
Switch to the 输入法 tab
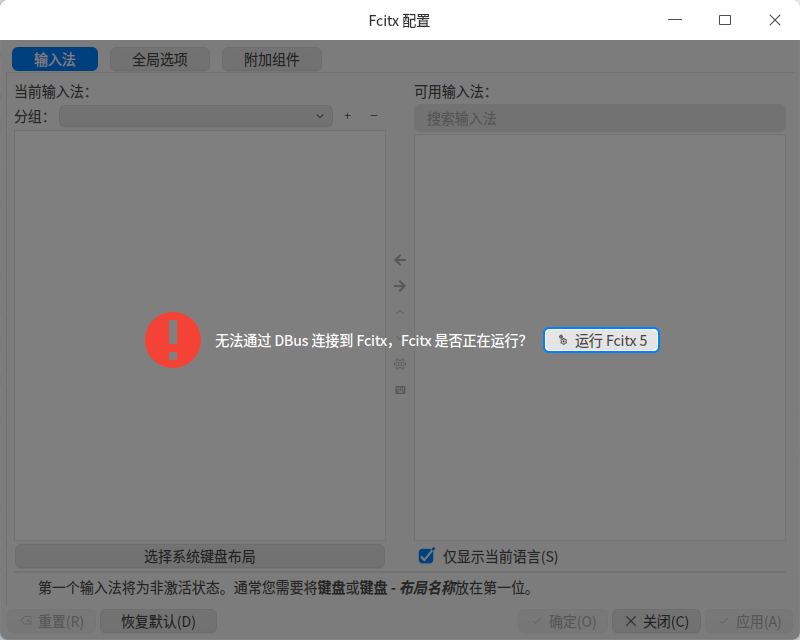[55, 59]
